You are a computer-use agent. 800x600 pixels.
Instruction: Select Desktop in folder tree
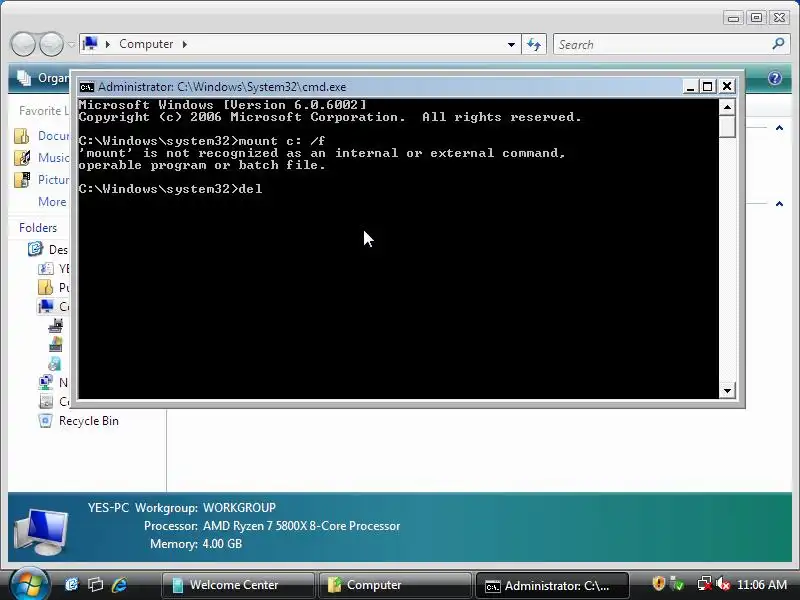click(48, 249)
